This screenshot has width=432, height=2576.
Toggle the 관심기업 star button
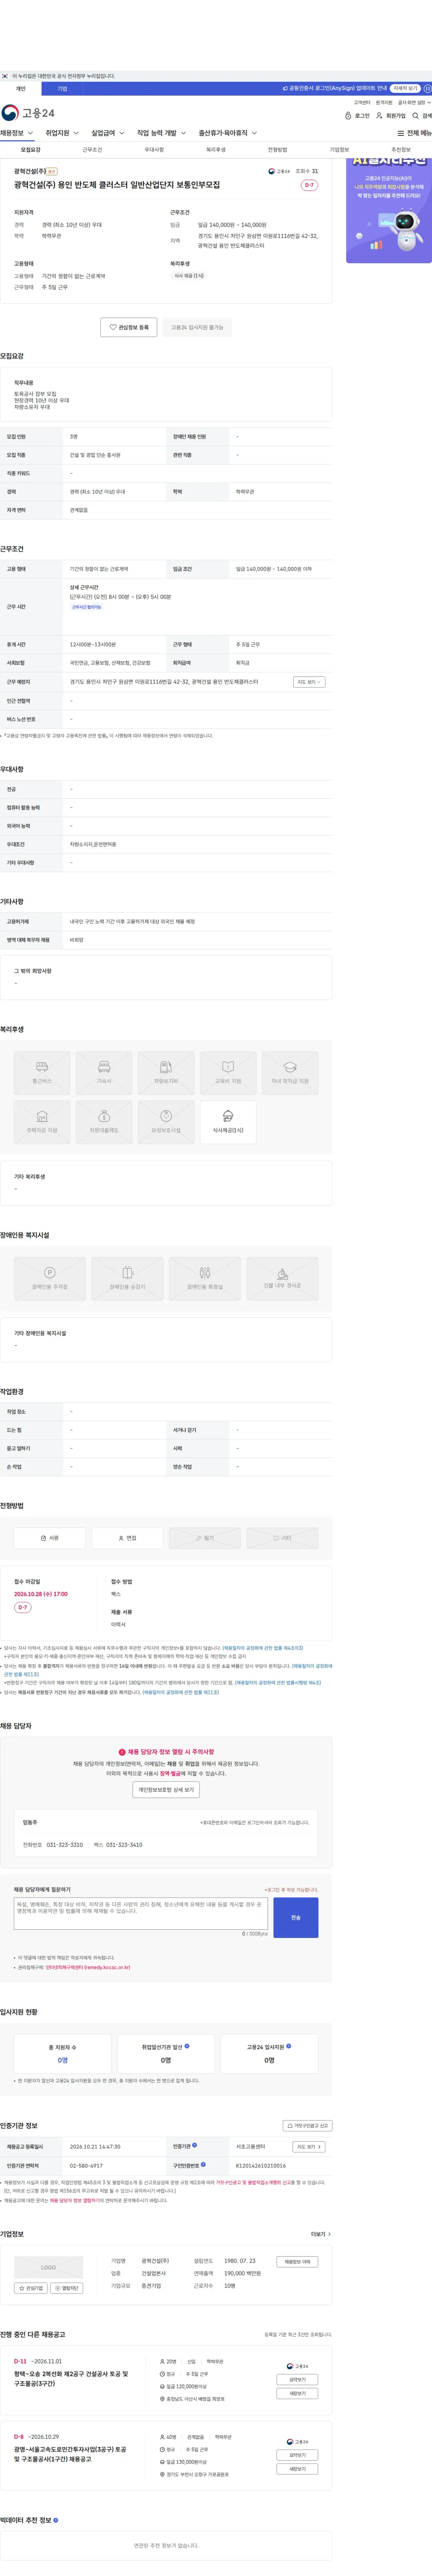click(31, 2287)
